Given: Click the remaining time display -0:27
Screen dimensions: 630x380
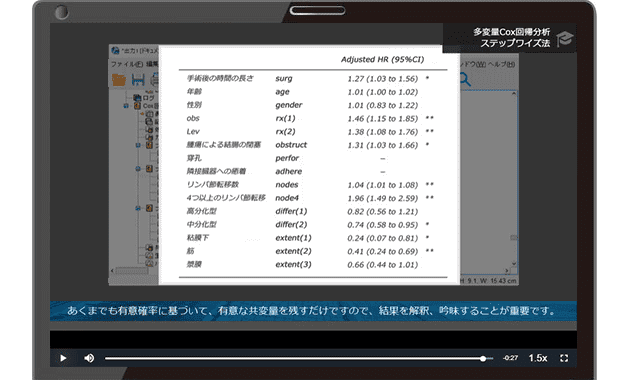Looking at the screenshot, I should coord(510,358).
